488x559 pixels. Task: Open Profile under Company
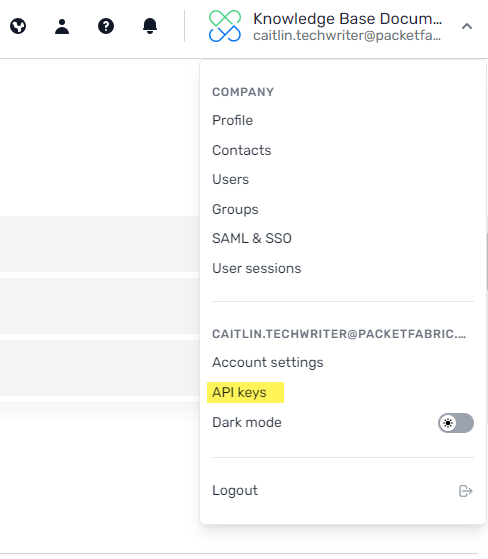(x=232, y=120)
